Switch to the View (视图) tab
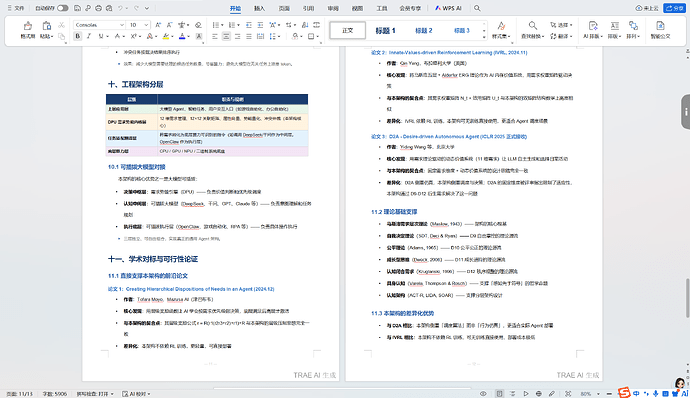This screenshot has height=398, width=690. (x=357, y=8)
